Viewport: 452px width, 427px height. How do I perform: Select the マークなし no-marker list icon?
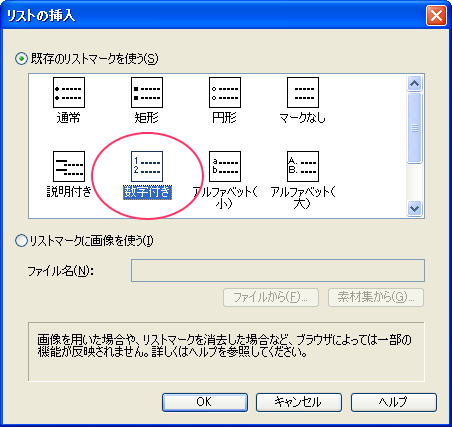tap(303, 93)
